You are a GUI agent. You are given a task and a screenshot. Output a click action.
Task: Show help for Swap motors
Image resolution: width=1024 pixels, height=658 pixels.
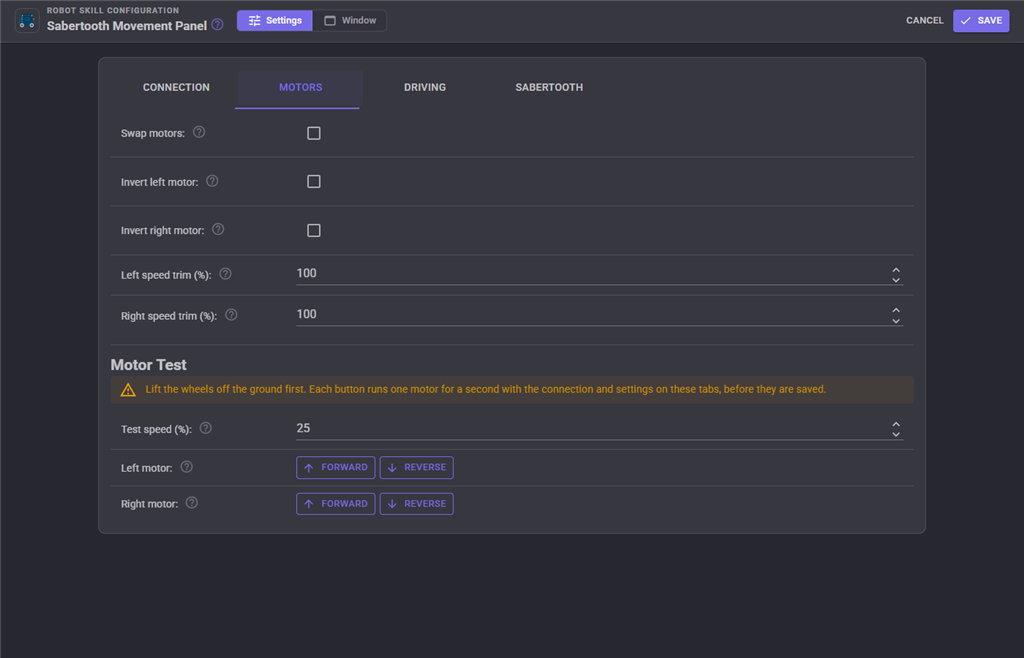199,132
